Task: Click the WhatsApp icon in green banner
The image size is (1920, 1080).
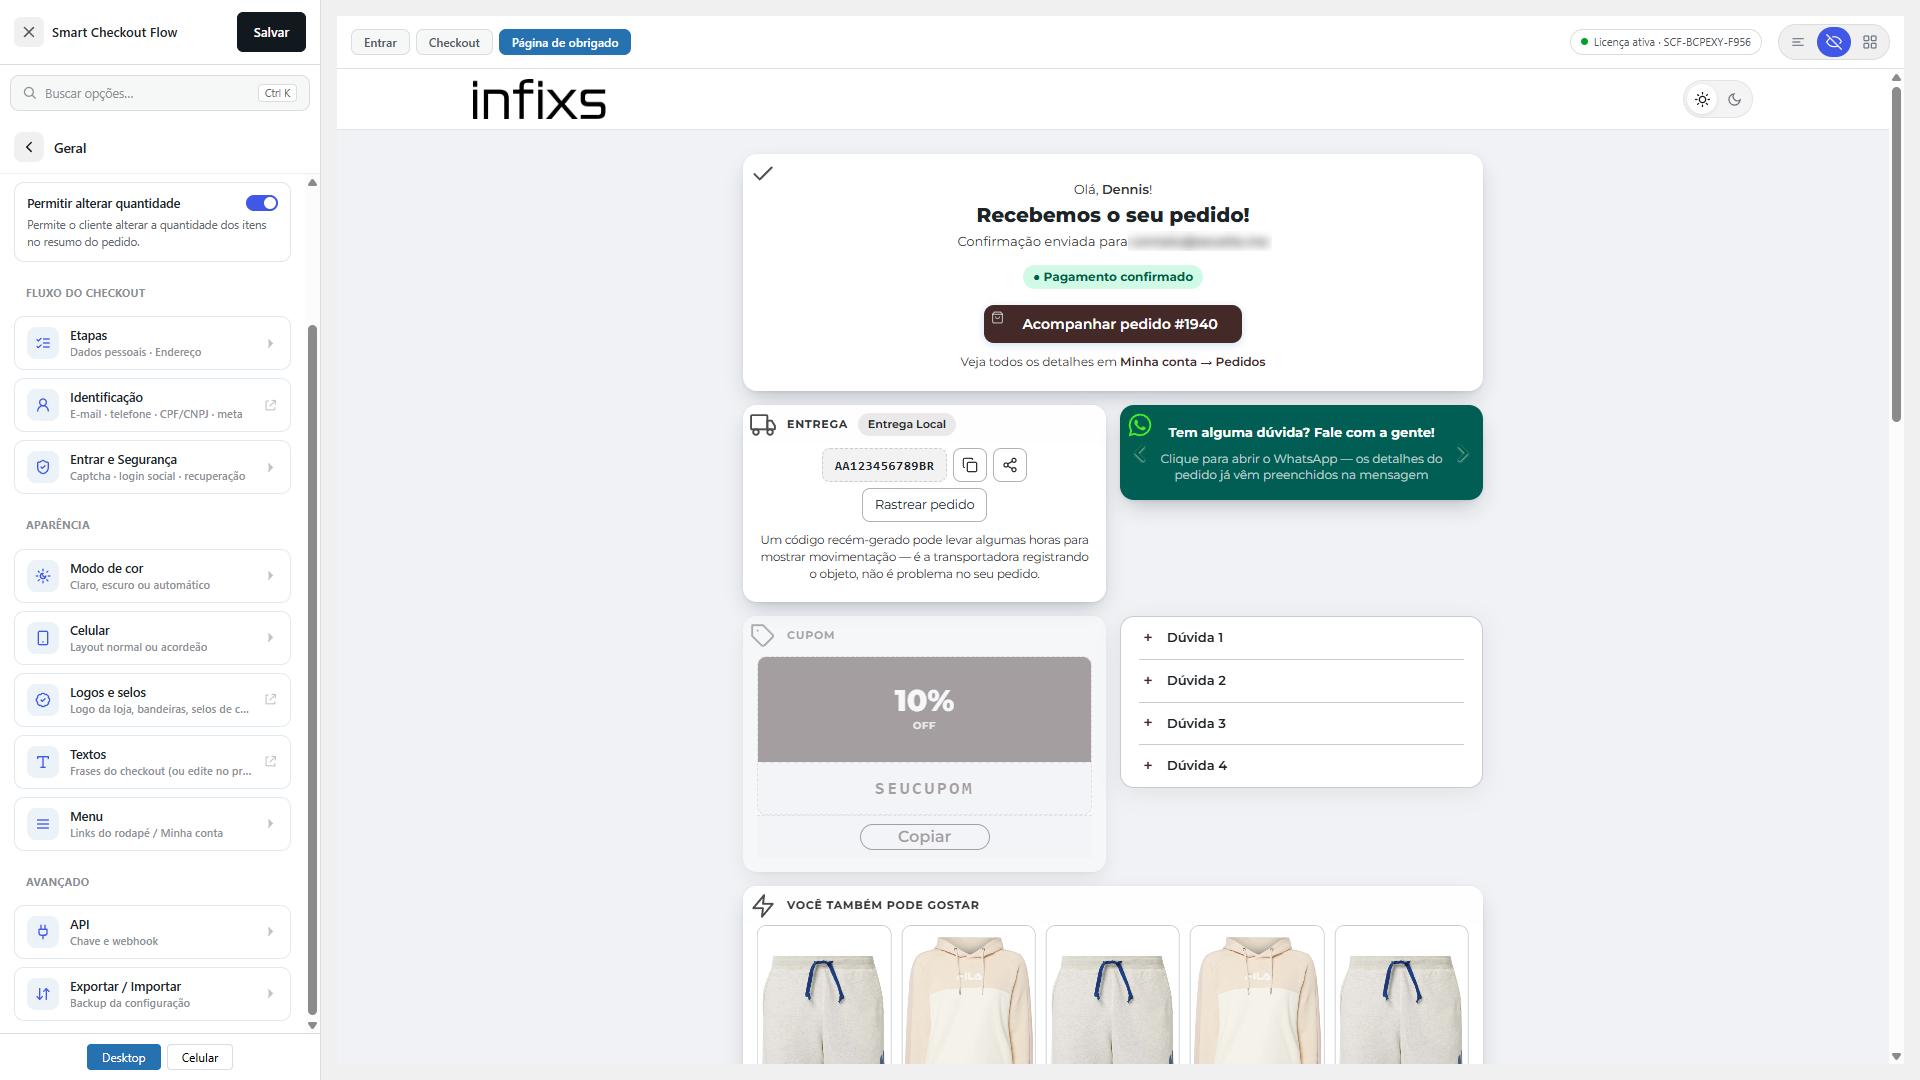Action: click(1140, 425)
